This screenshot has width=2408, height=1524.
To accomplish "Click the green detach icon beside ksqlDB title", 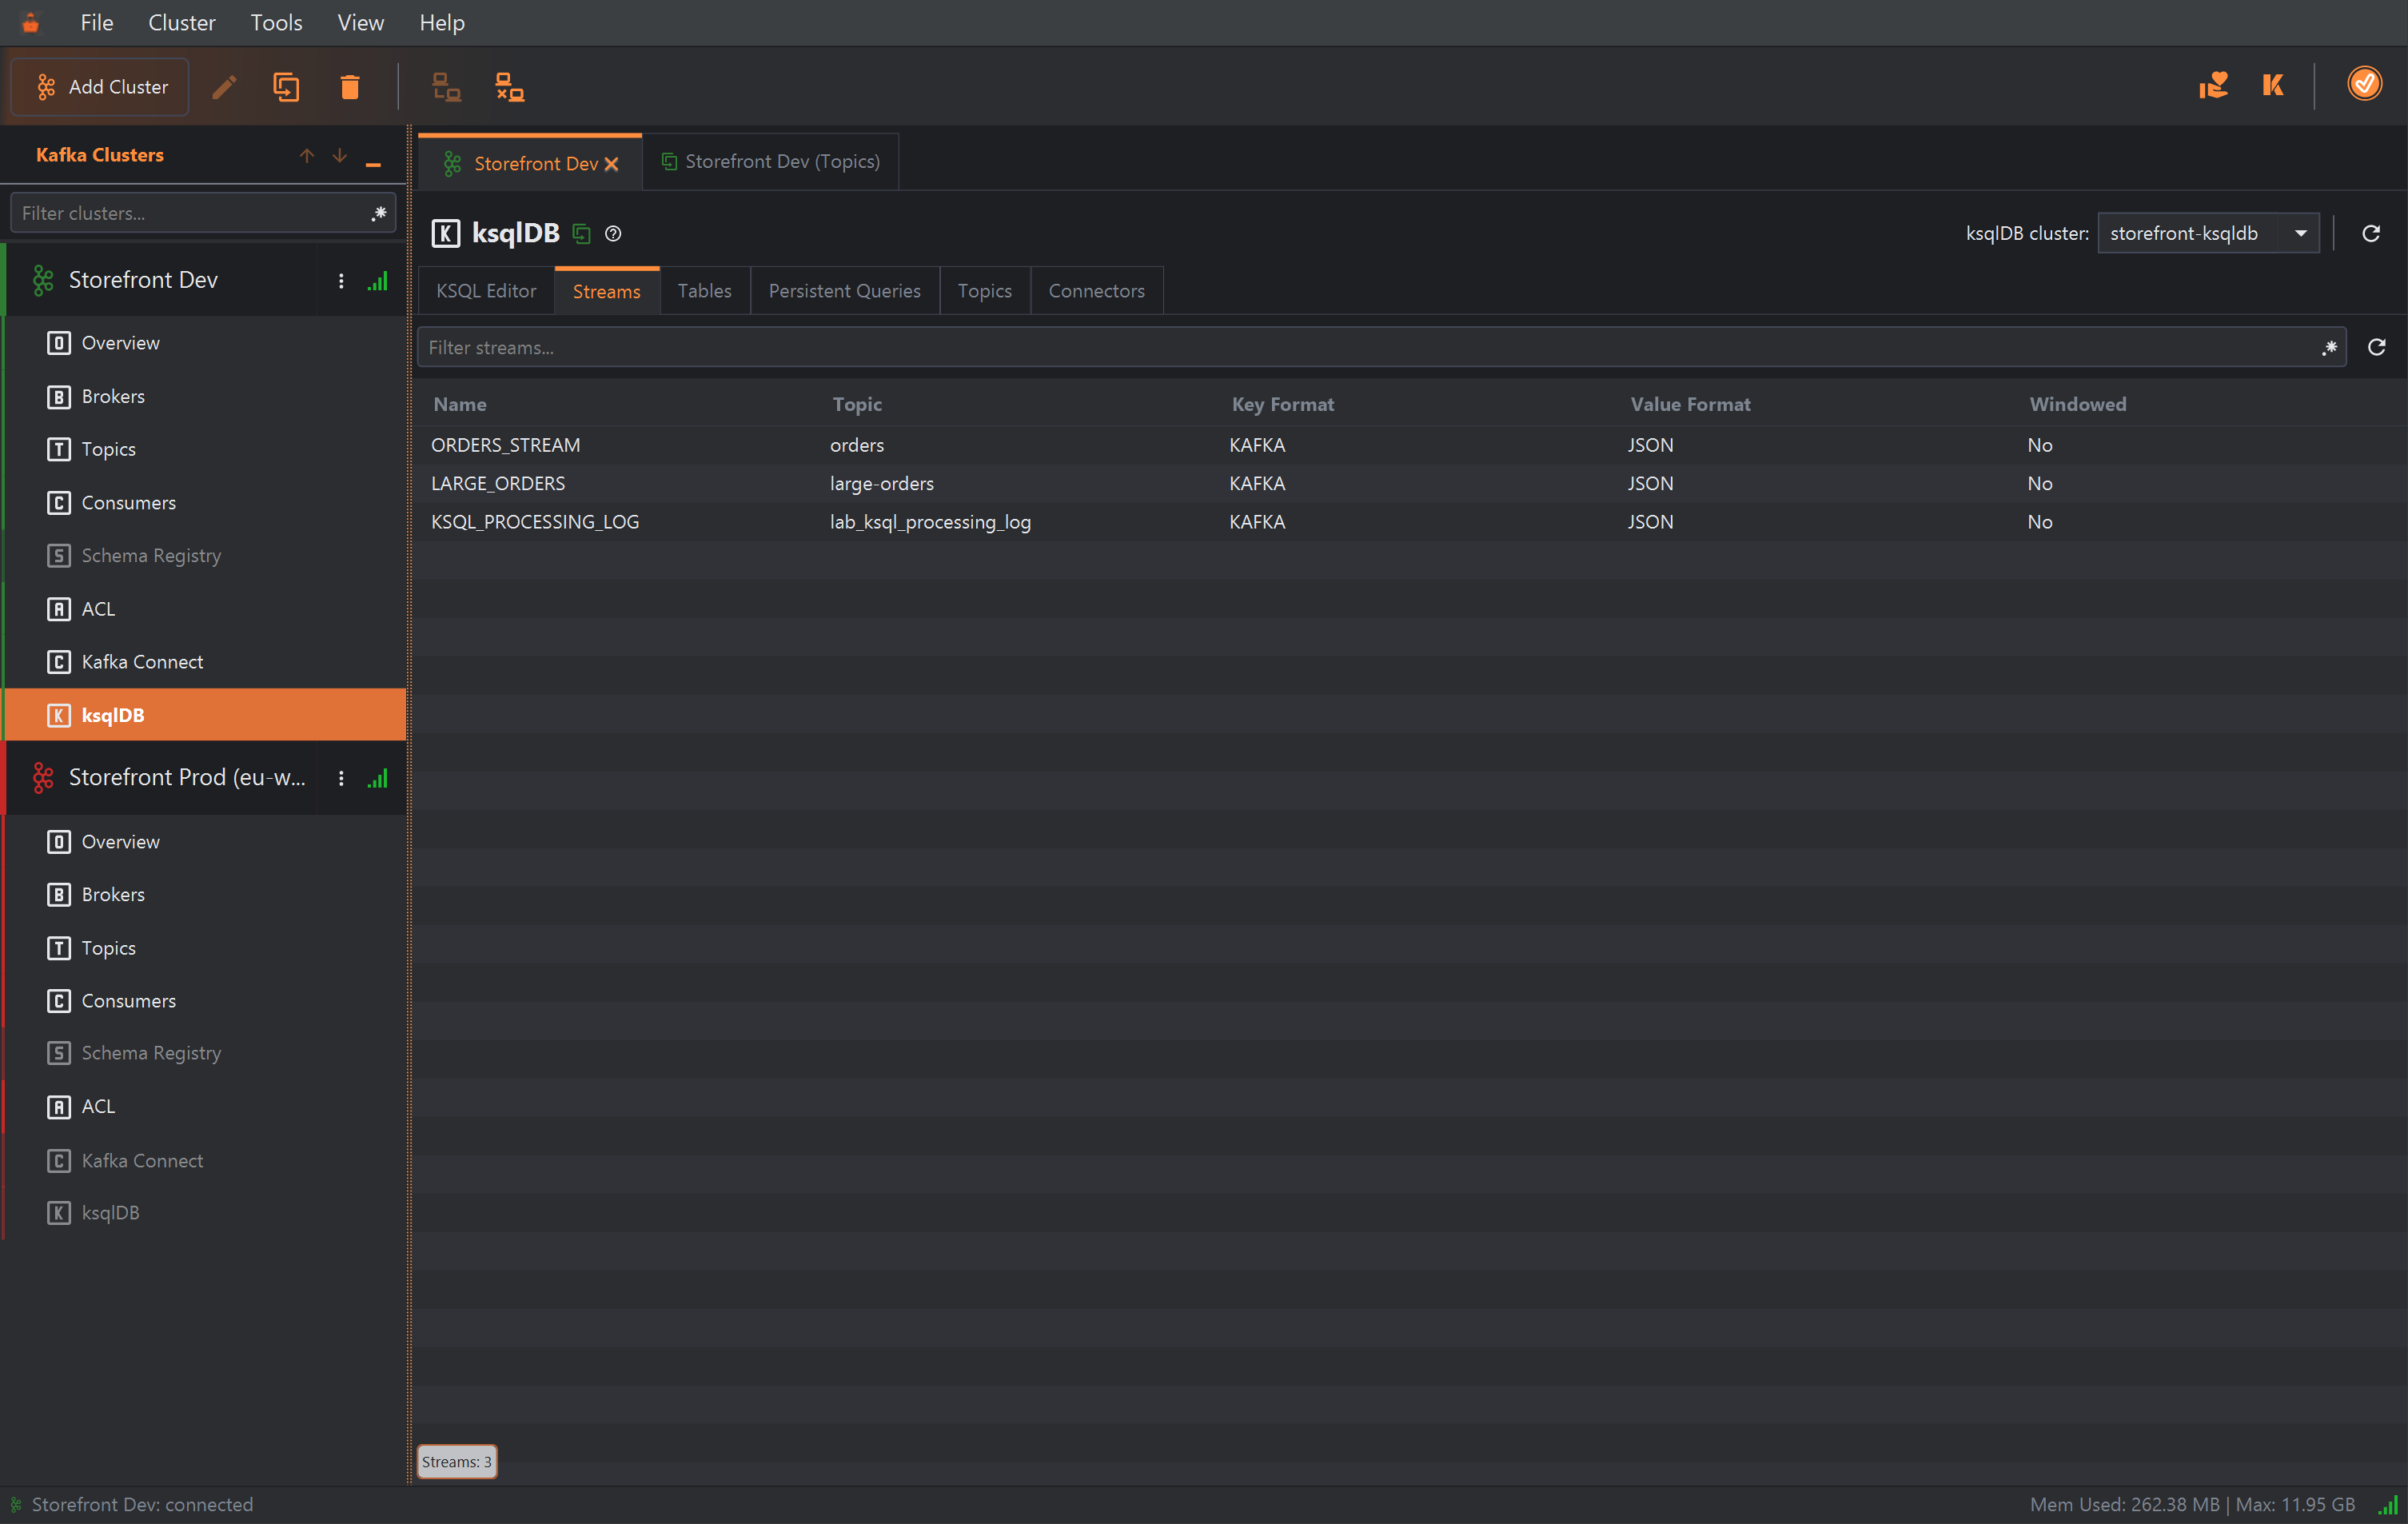I will point(582,234).
